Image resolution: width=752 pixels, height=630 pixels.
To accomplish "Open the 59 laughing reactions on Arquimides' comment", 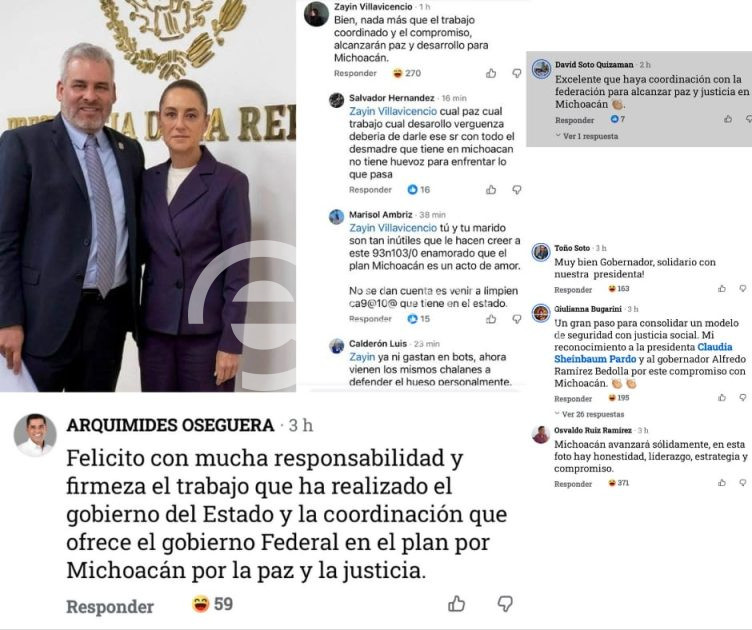I will pos(212,604).
